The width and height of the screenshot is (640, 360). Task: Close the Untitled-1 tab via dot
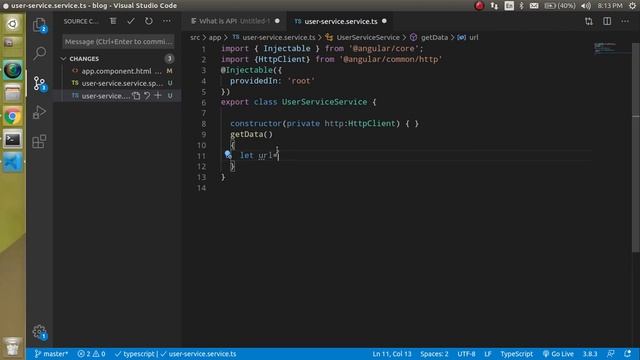tap(277, 21)
